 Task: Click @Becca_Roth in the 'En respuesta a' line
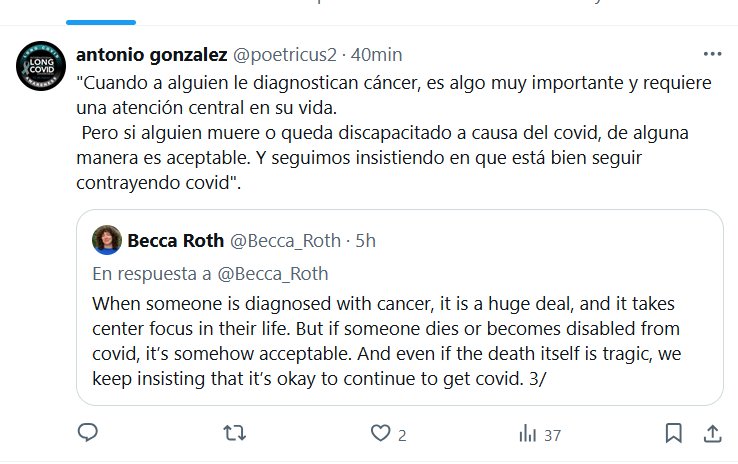274,273
